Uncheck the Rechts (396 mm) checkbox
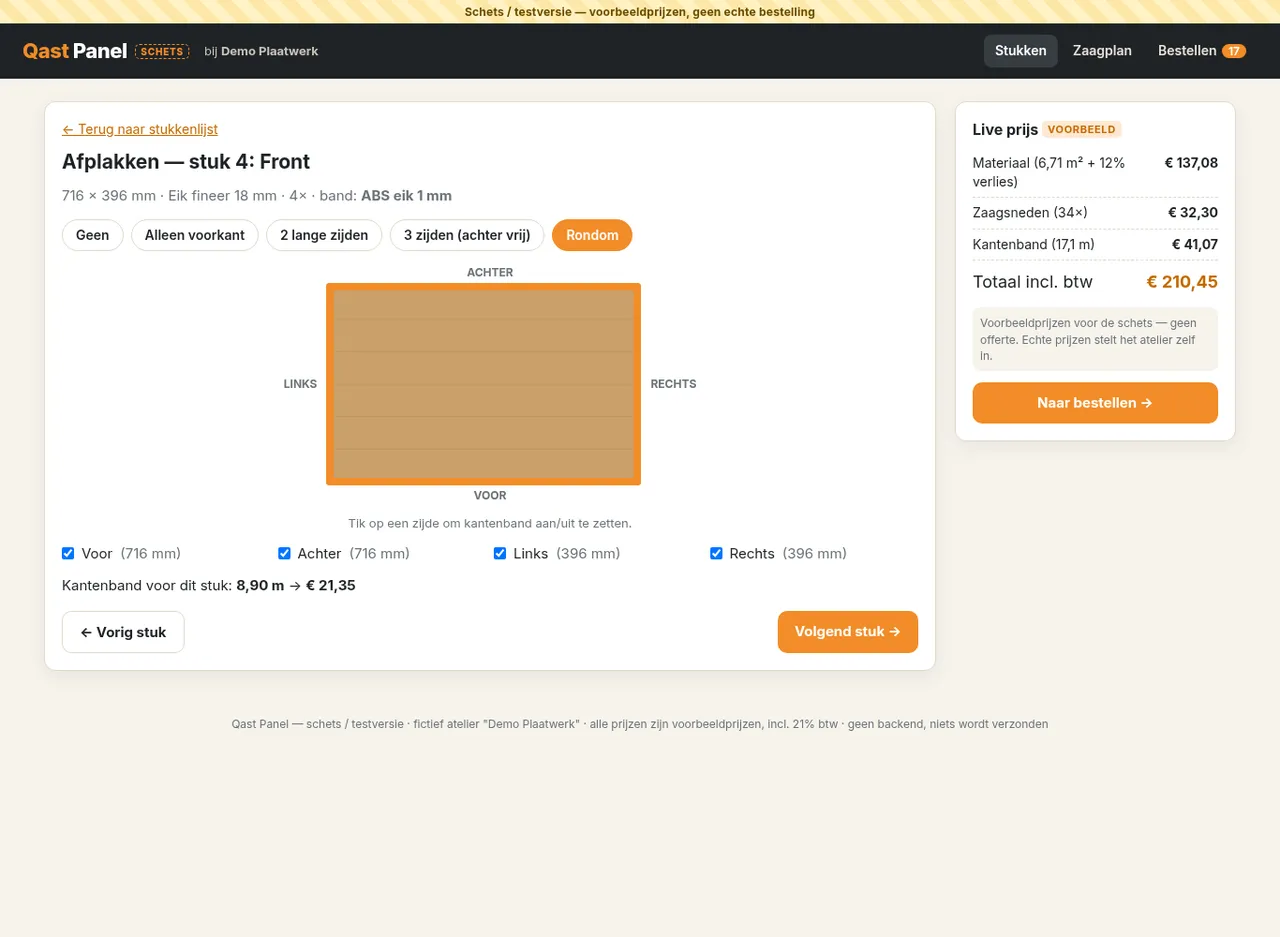The height and width of the screenshot is (937, 1280). pos(716,553)
